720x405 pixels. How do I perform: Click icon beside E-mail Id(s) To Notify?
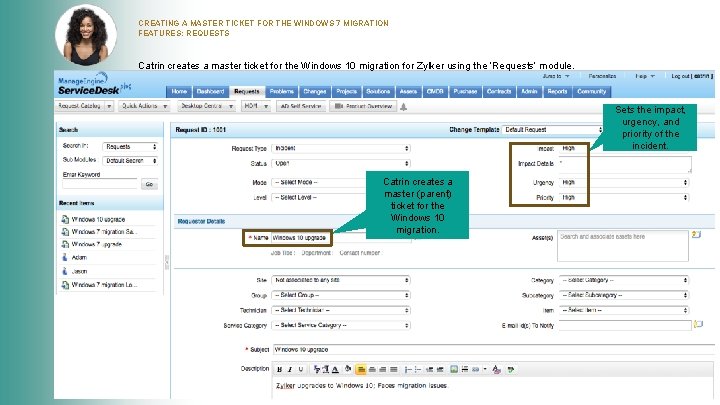[698, 324]
